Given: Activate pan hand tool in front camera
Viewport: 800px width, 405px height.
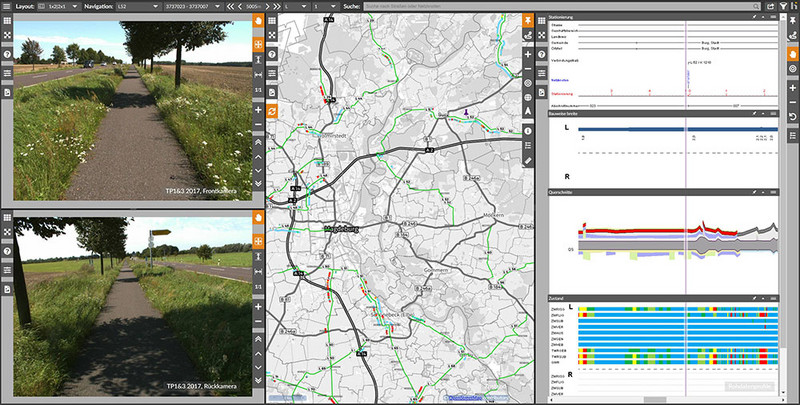Looking at the screenshot, I should coord(258,21).
